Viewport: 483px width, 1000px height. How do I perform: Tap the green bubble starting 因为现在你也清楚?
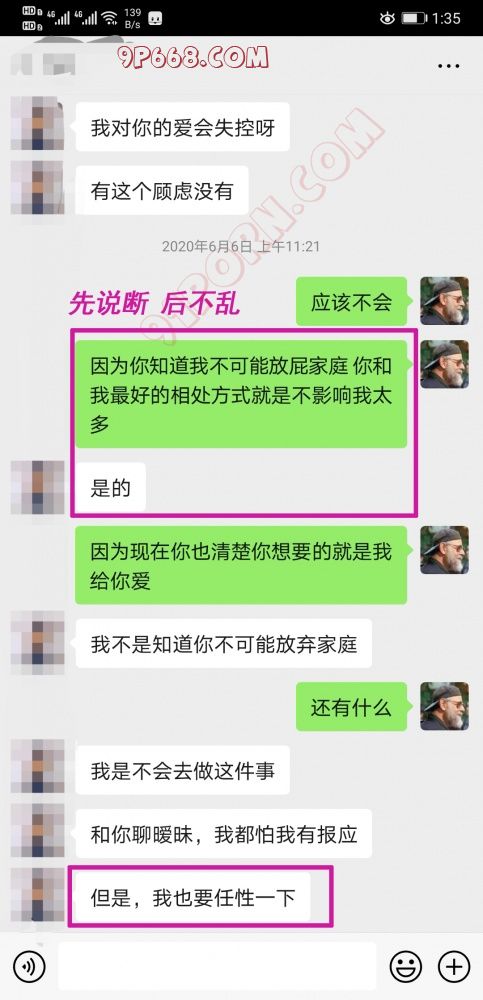[241, 565]
